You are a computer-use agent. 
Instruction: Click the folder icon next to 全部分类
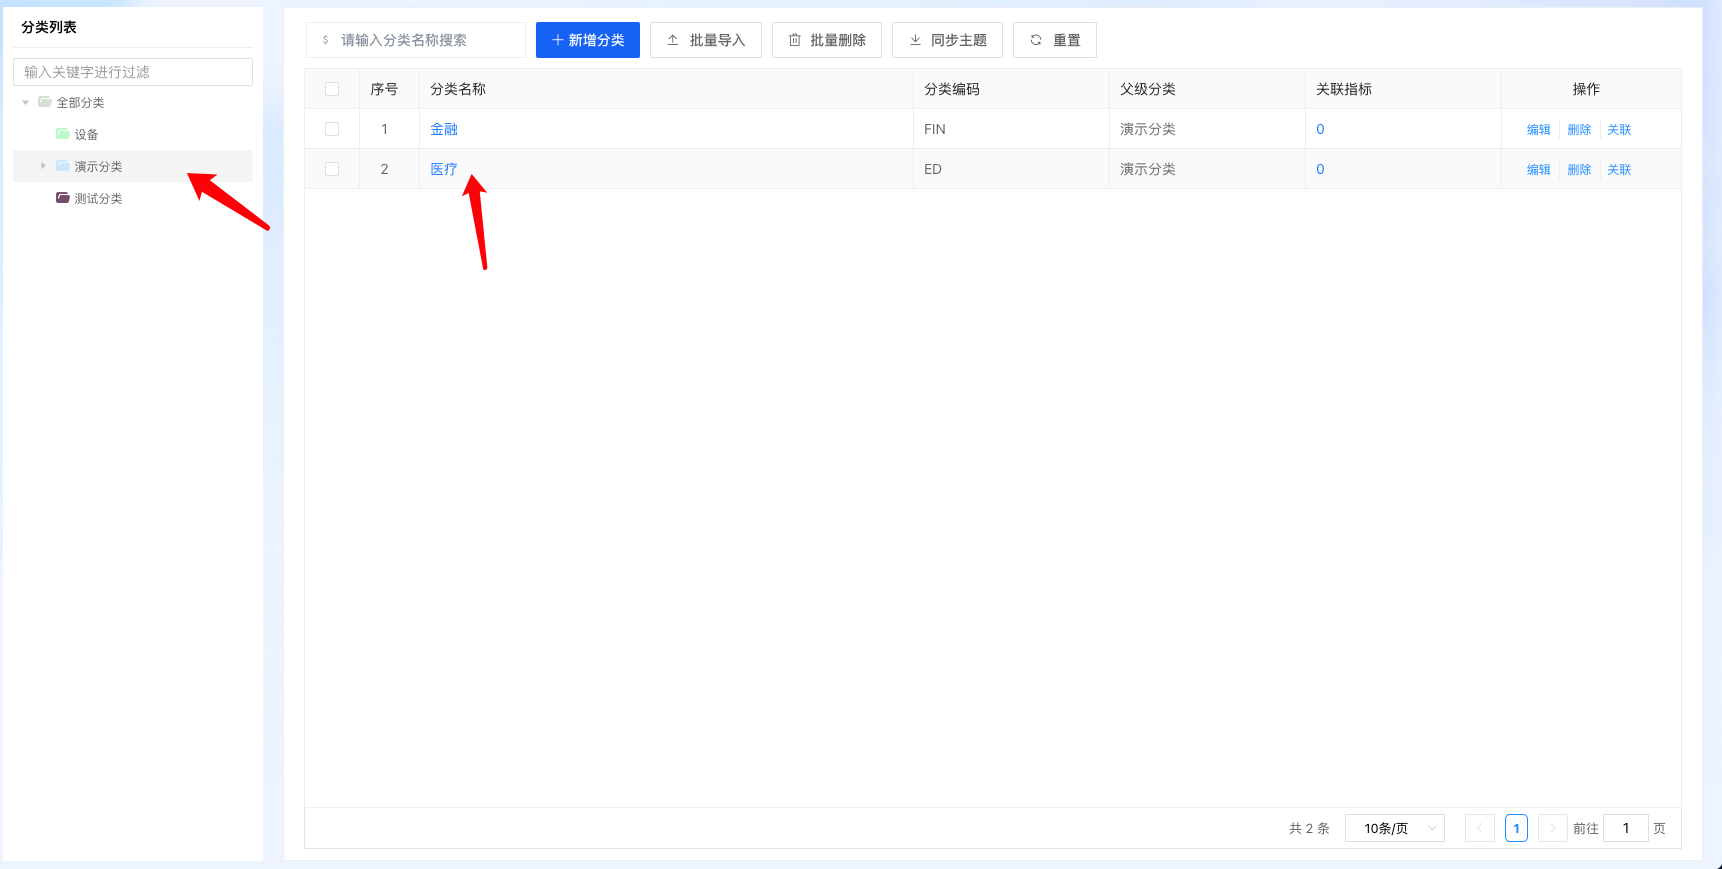[45, 102]
